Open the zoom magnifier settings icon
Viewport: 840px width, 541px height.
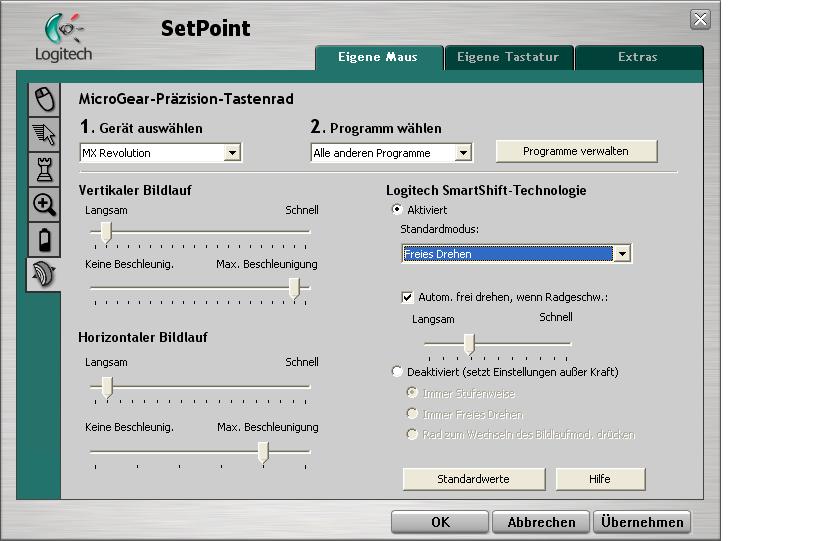[44, 204]
